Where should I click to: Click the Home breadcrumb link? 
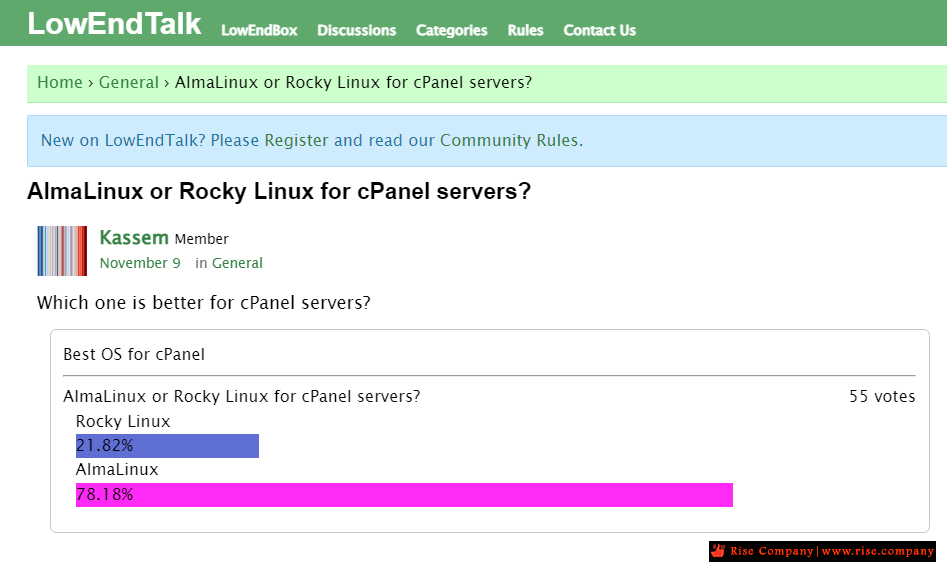pos(60,82)
